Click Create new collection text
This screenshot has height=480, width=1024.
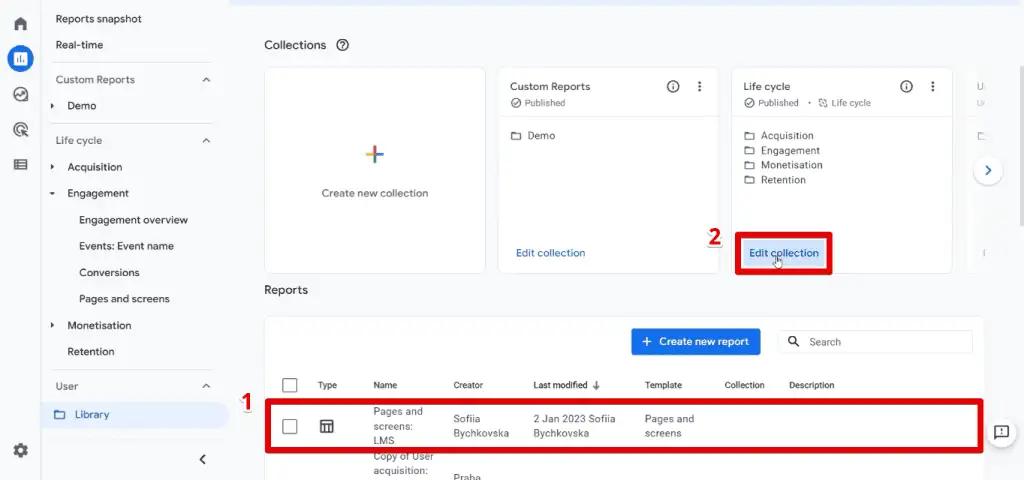[x=375, y=193]
